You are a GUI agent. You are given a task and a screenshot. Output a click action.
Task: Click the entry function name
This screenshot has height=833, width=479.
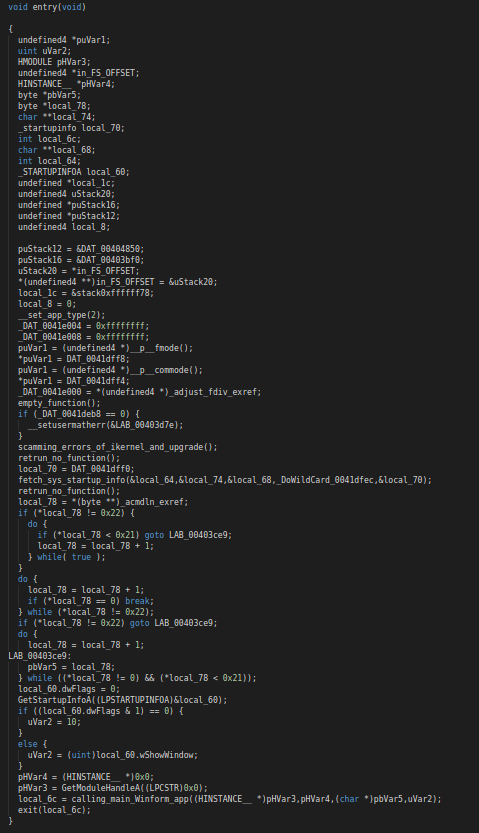(x=45, y=7)
